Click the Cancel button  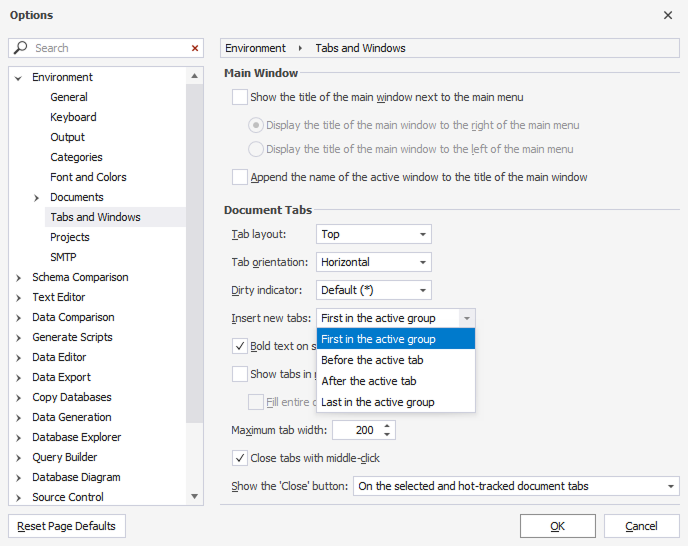pos(641,526)
